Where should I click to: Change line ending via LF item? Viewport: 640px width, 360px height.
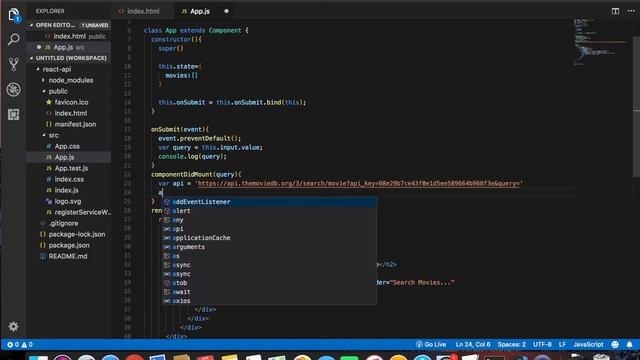[562, 344]
